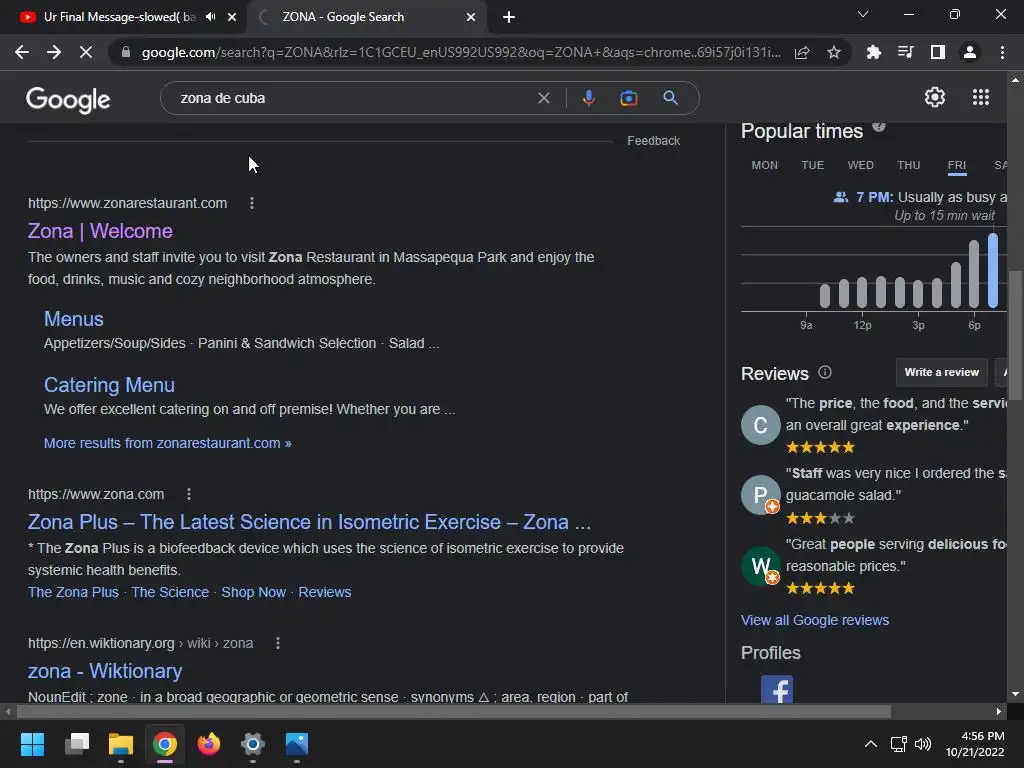Go forward using browser forward arrow
The height and width of the screenshot is (768, 1024).
tap(54, 52)
